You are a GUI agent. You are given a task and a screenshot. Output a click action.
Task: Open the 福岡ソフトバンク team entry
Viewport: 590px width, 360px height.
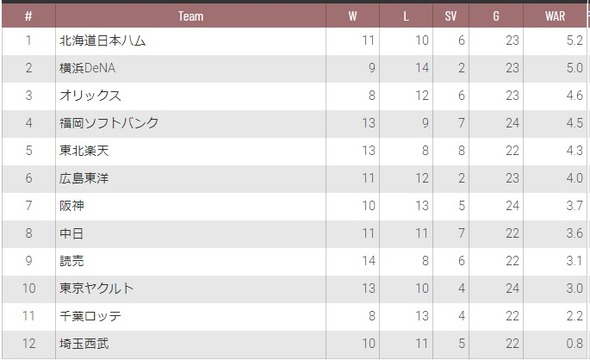coord(109,123)
